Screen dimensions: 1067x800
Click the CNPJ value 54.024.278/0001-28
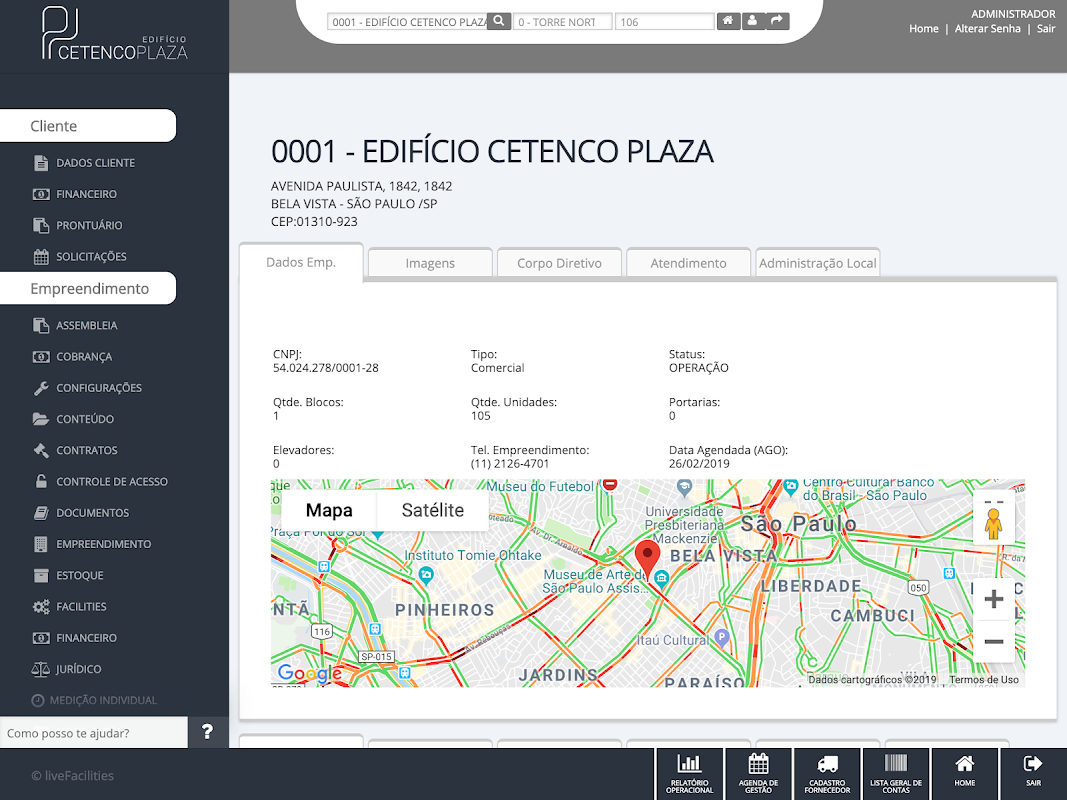pos(326,368)
